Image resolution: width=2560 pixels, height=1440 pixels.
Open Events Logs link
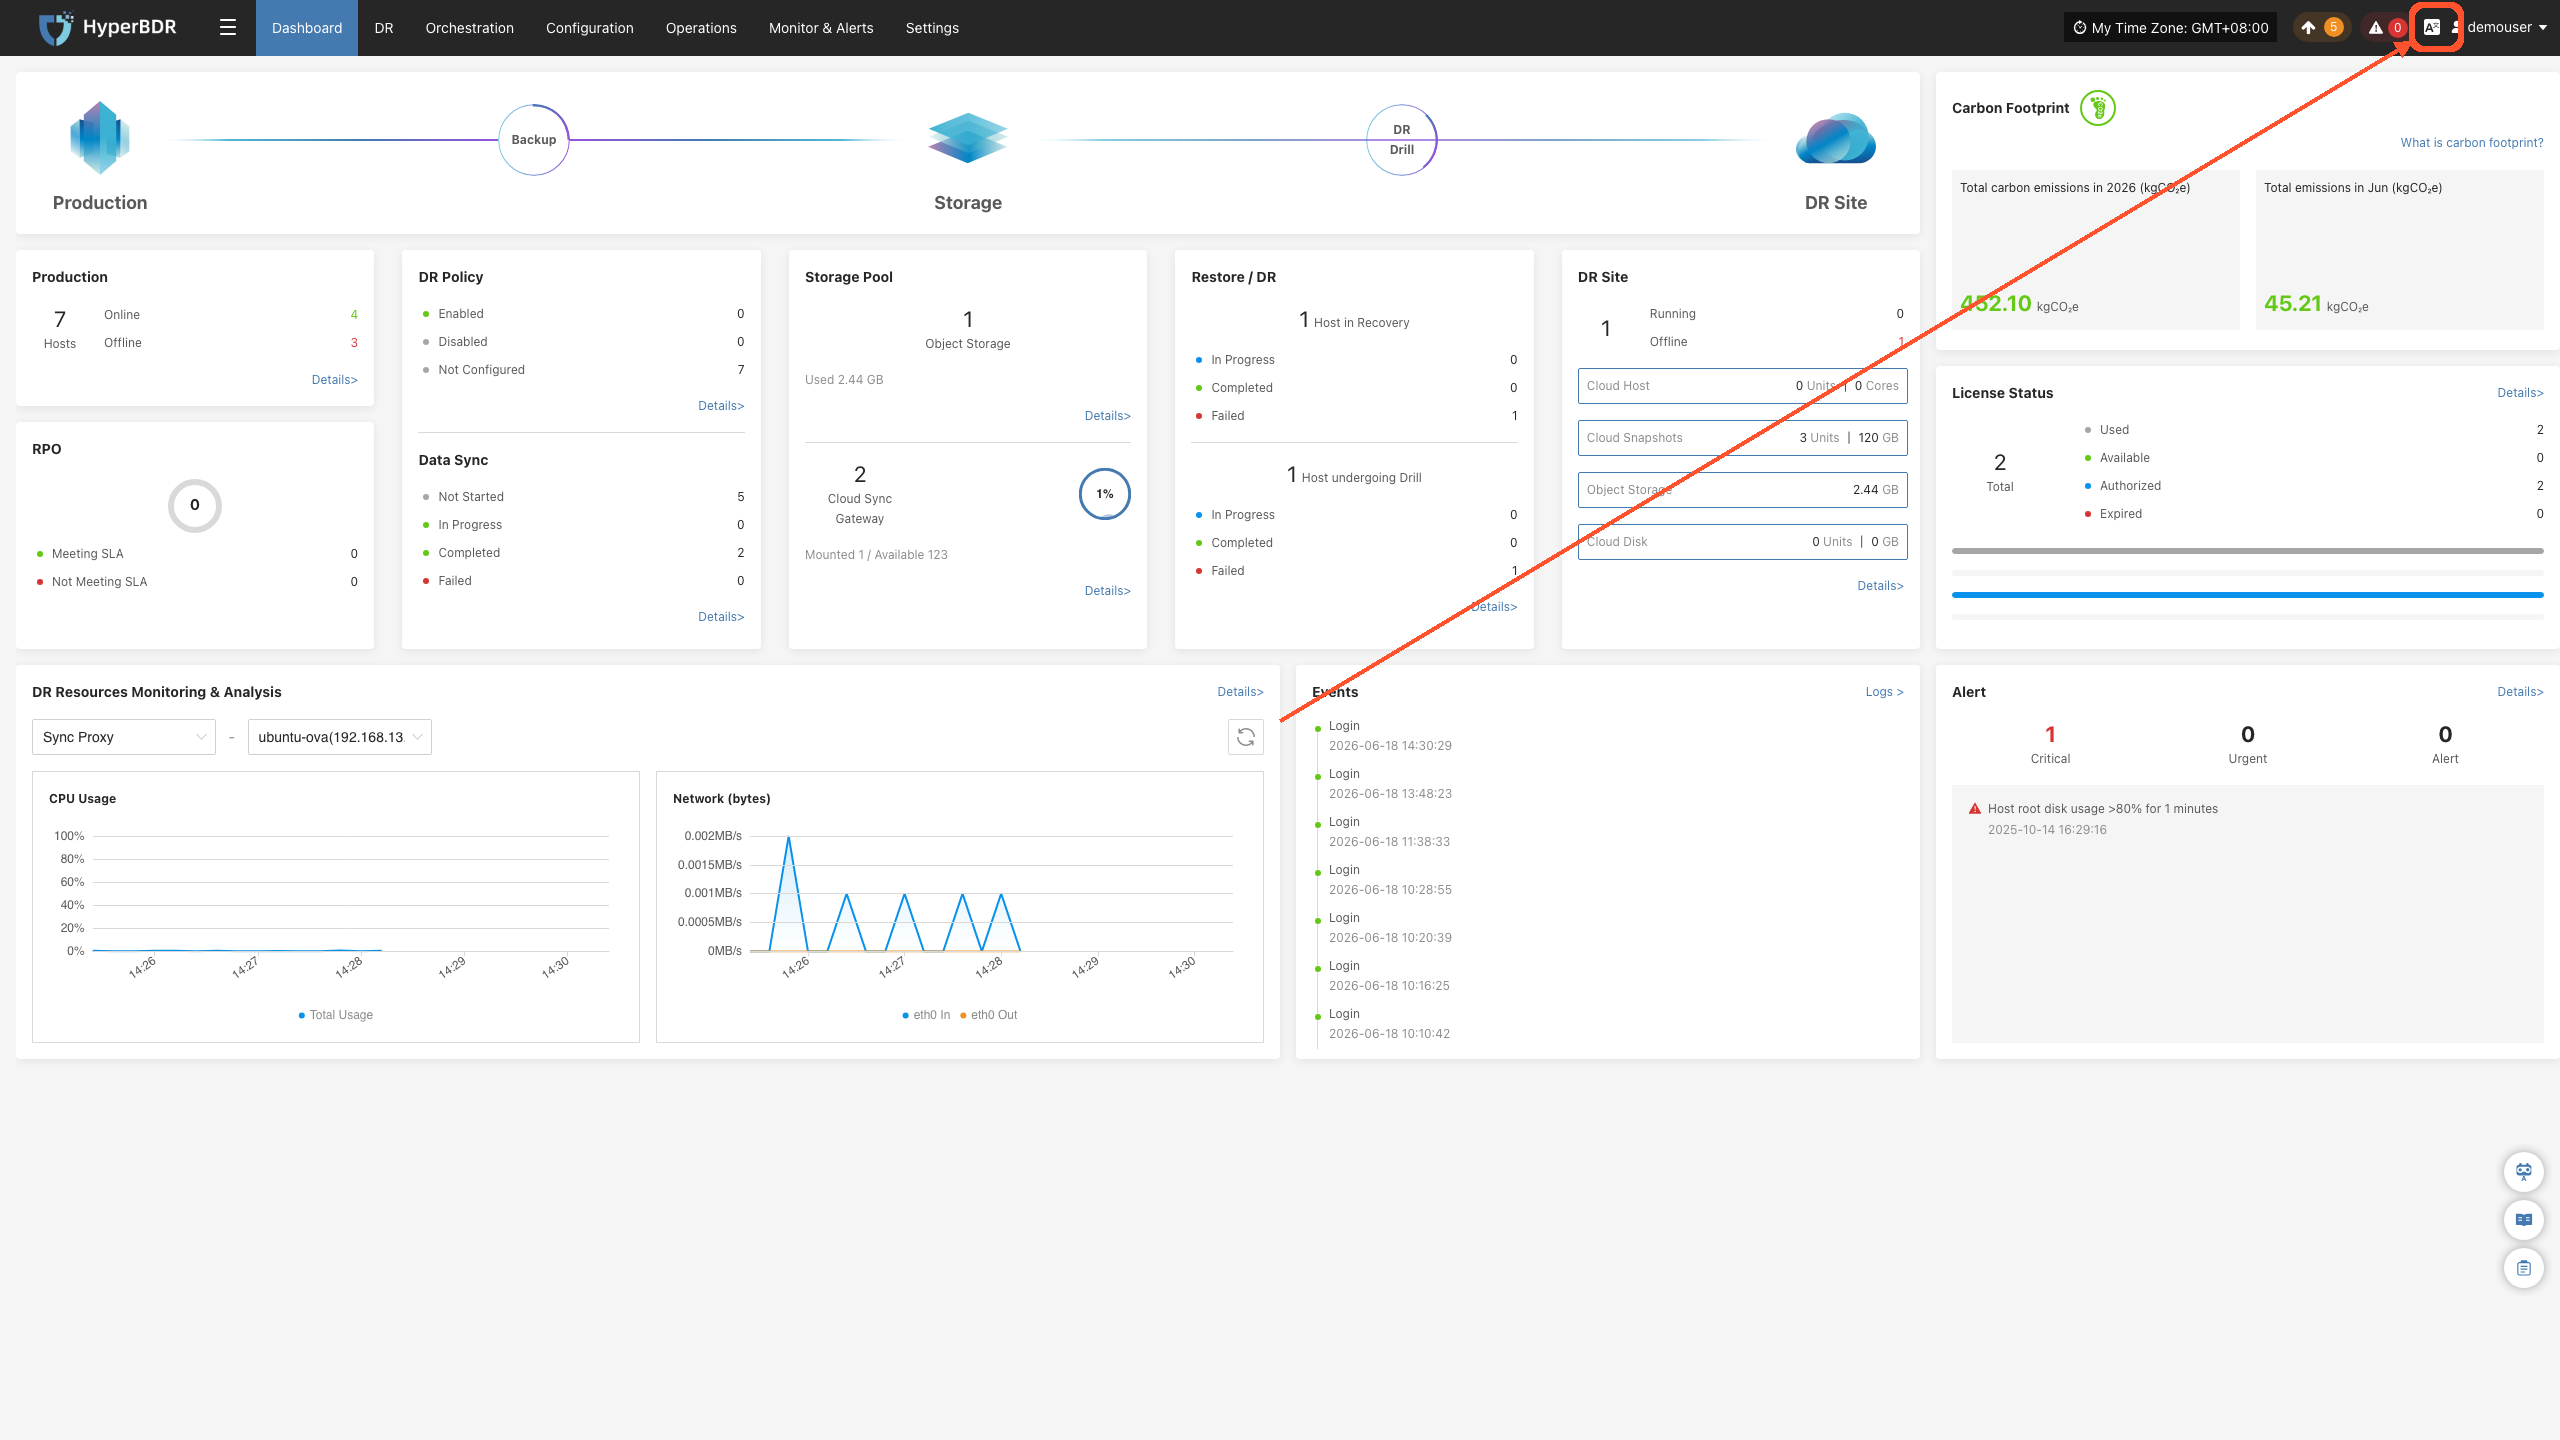pos(1884,692)
